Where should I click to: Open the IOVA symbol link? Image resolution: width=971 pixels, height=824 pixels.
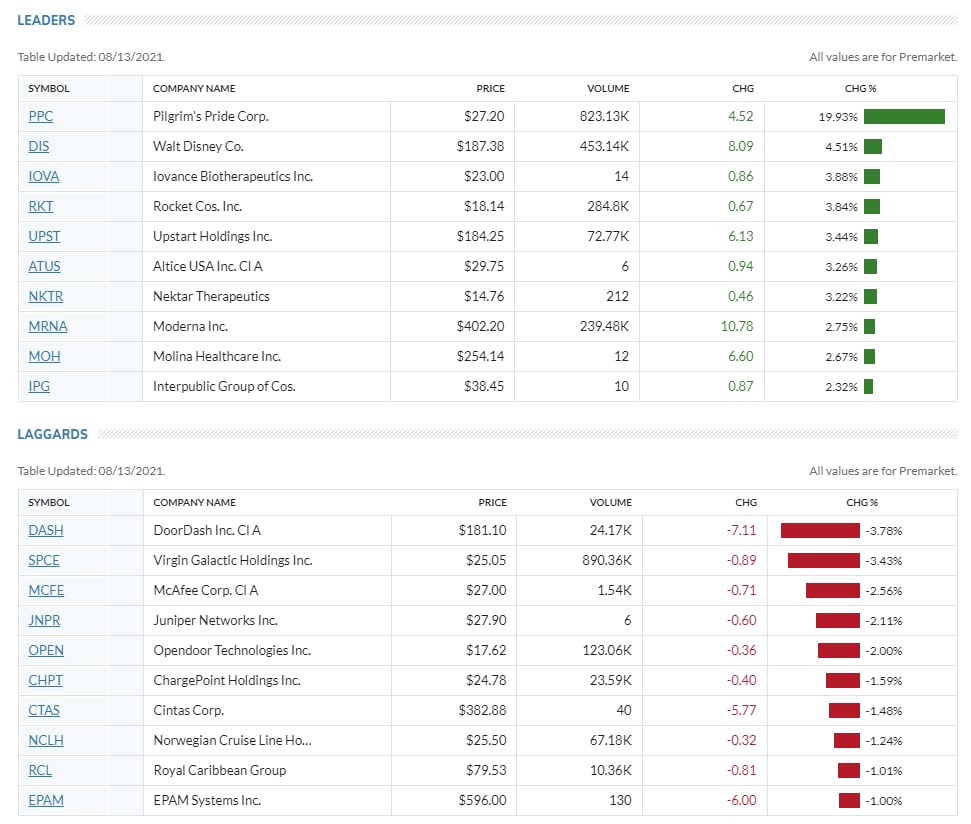pos(44,176)
